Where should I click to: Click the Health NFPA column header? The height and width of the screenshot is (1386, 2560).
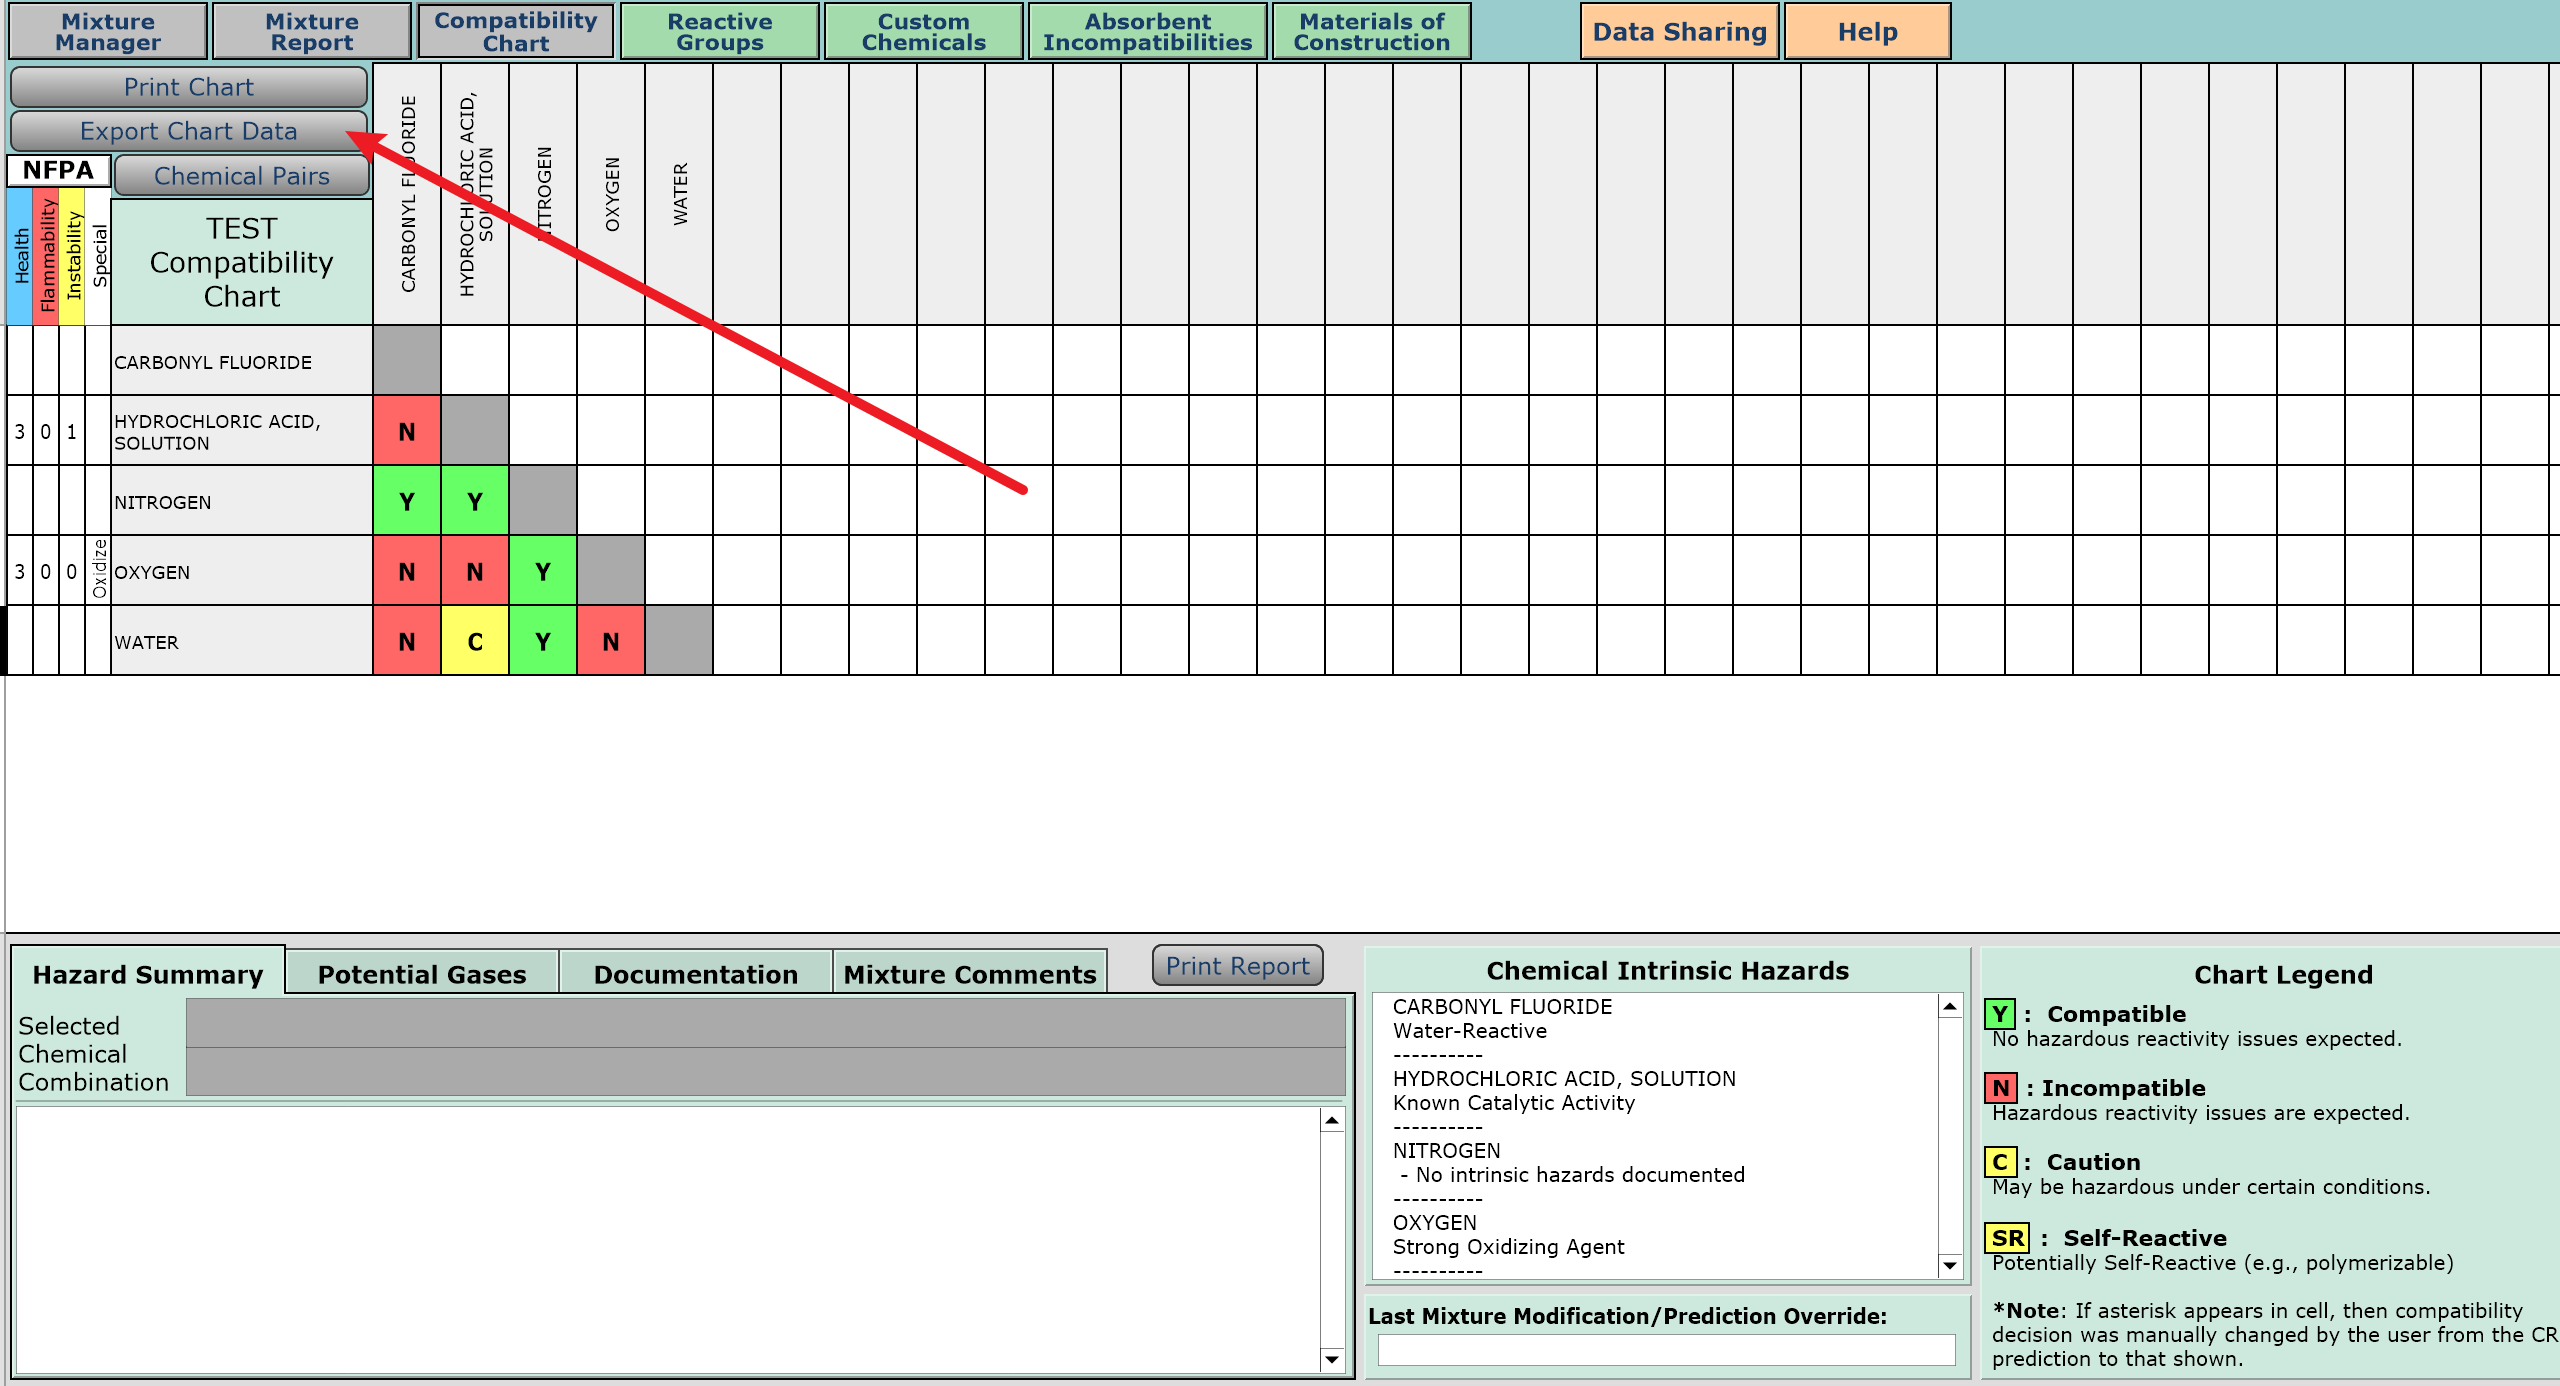pos(20,256)
